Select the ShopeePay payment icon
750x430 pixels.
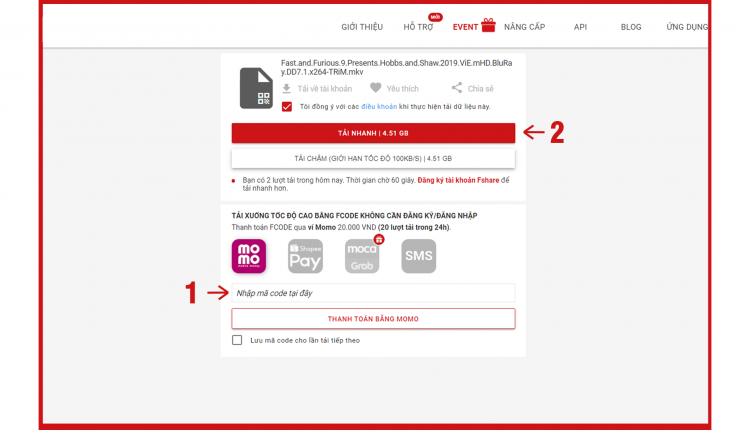coord(305,256)
